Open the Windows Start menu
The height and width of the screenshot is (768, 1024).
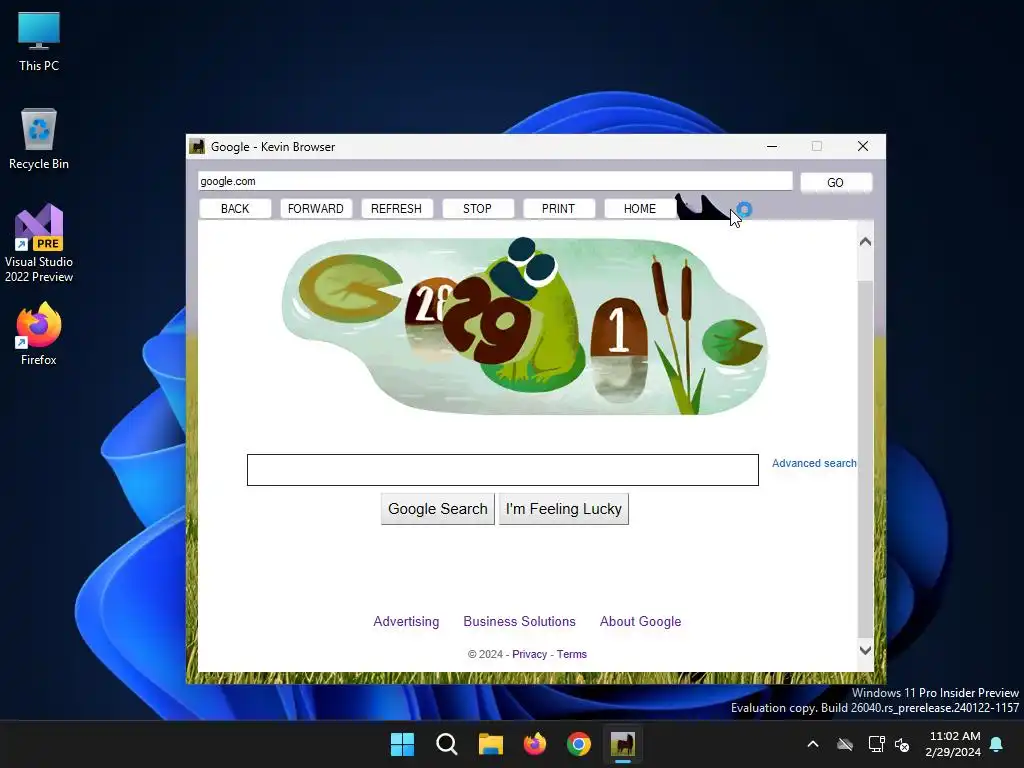pyautogui.click(x=402, y=744)
